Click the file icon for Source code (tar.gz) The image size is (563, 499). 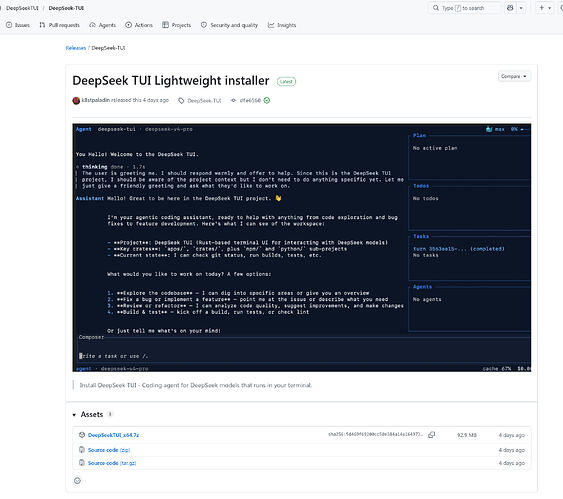[x=82, y=463]
